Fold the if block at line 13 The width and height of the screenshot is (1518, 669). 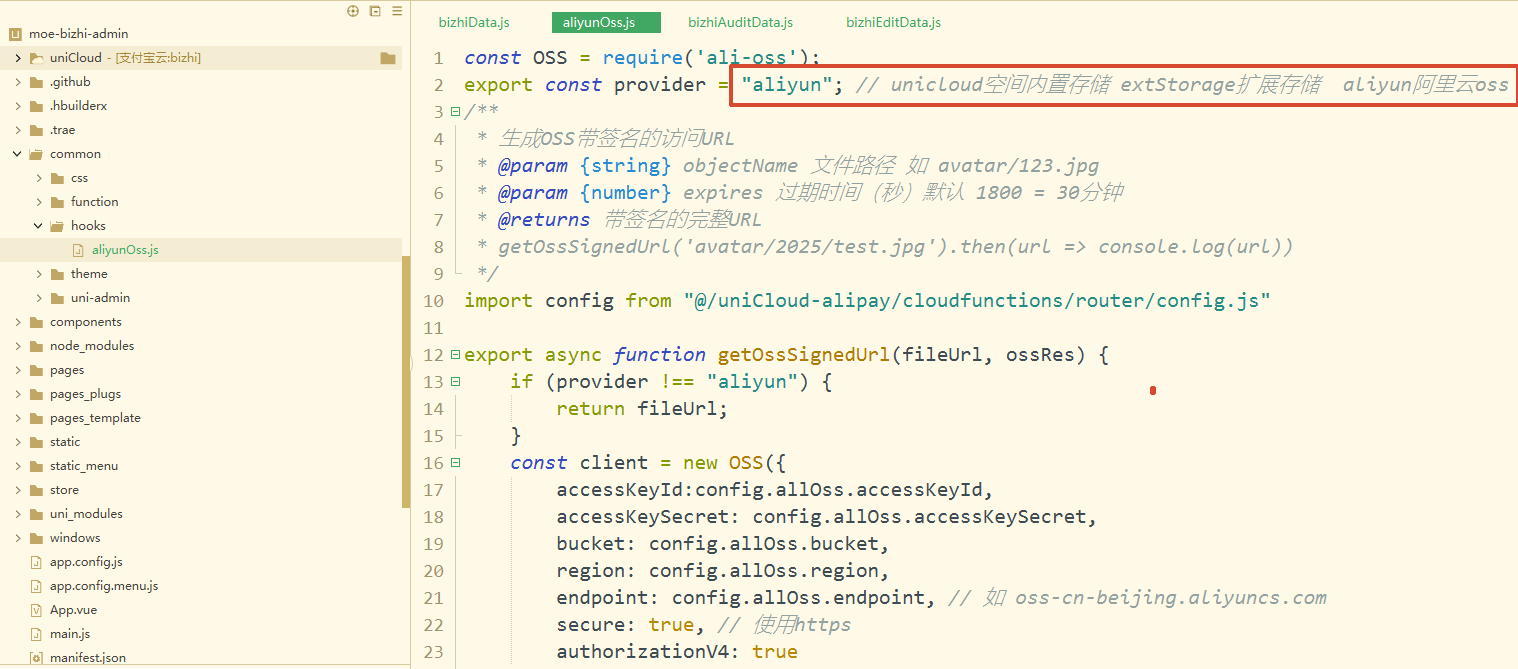click(455, 382)
